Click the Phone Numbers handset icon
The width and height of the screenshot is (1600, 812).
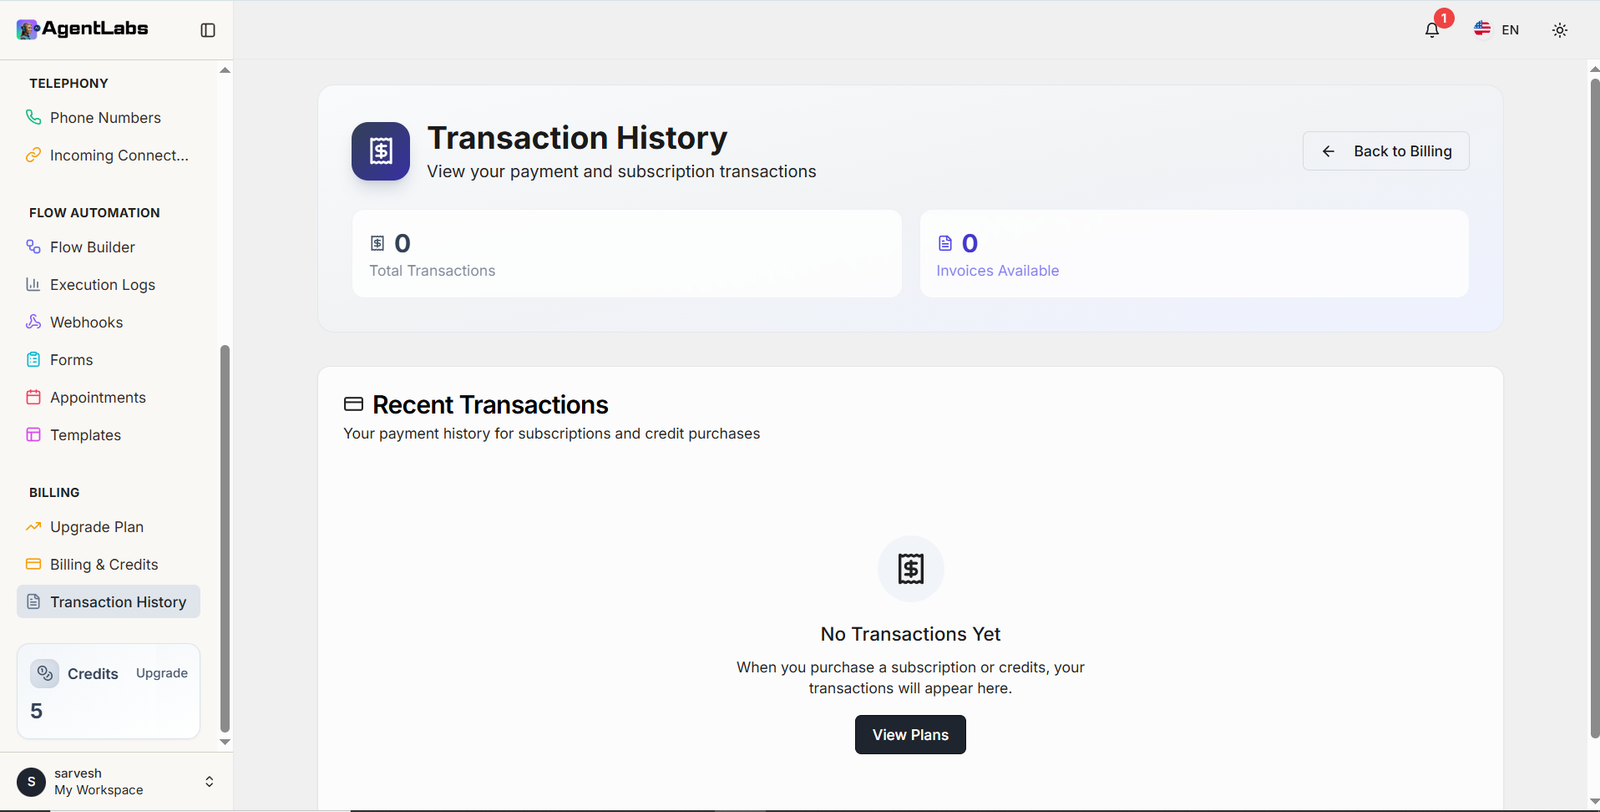coord(33,117)
